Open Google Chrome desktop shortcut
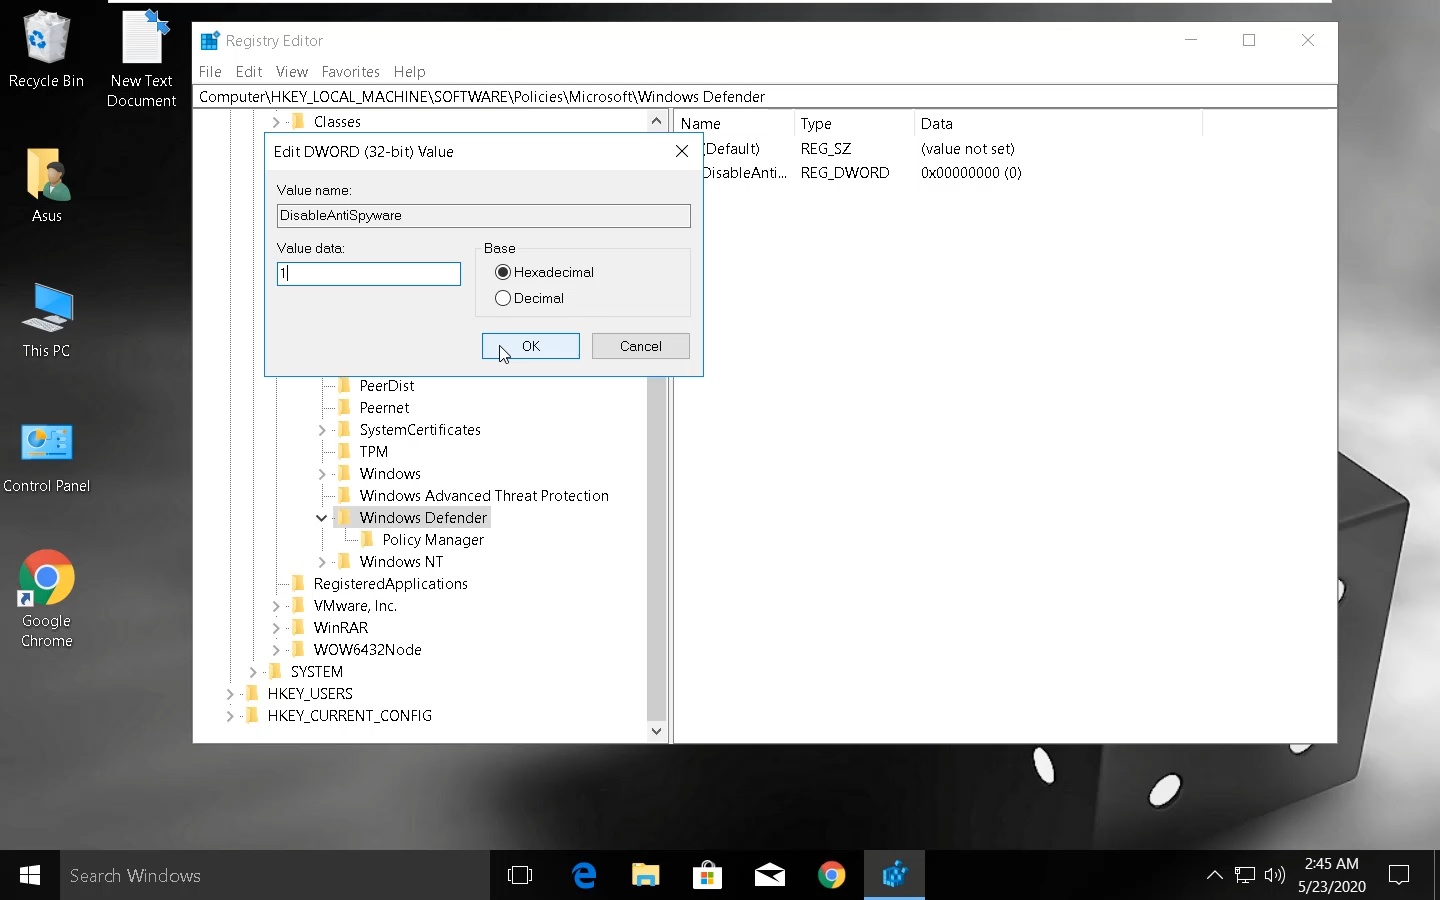Image resolution: width=1440 pixels, height=900 pixels. tap(47, 598)
